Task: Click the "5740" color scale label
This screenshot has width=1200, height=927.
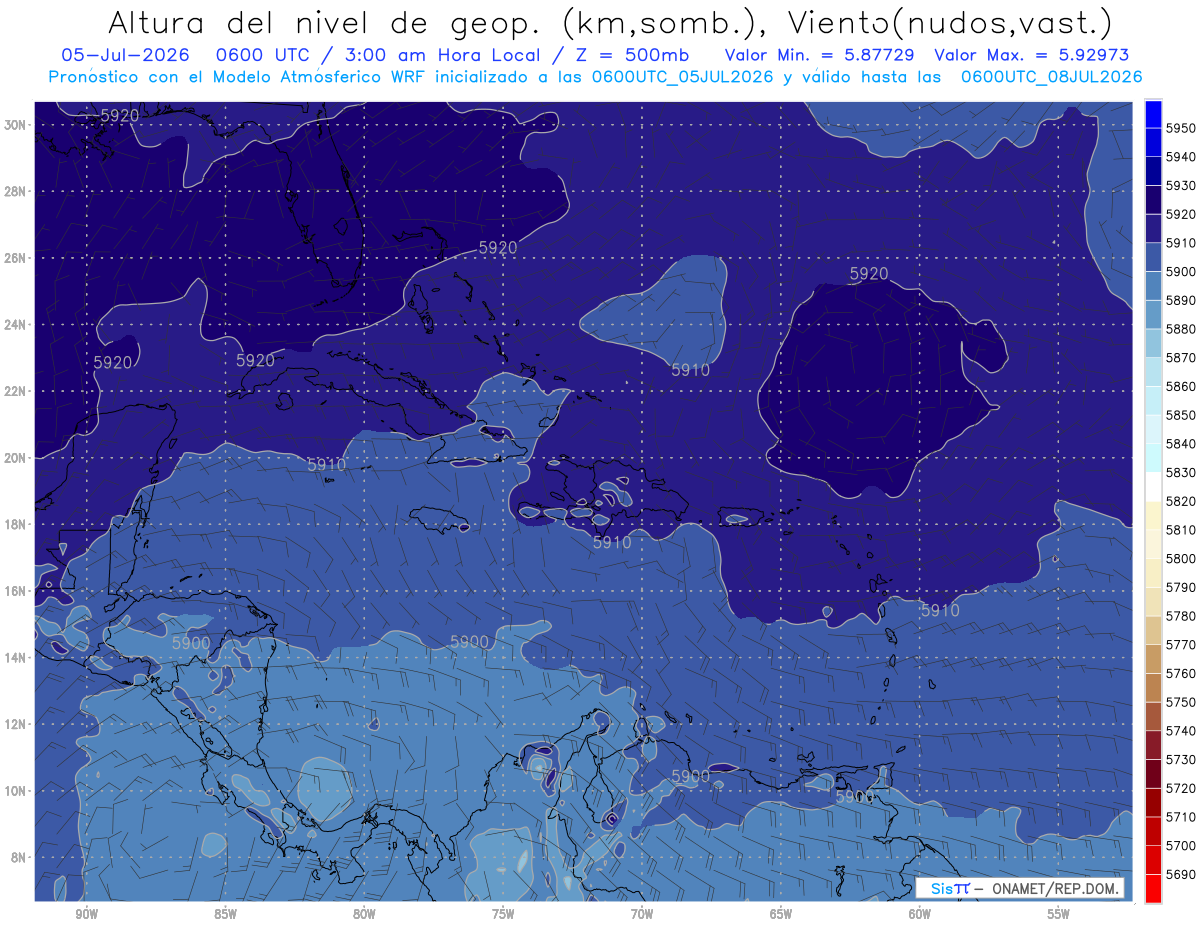Action: click(x=1181, y=731)
